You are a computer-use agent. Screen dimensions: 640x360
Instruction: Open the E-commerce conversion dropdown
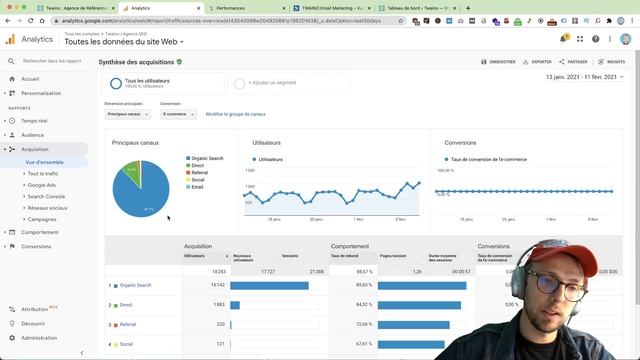[178, 114]
